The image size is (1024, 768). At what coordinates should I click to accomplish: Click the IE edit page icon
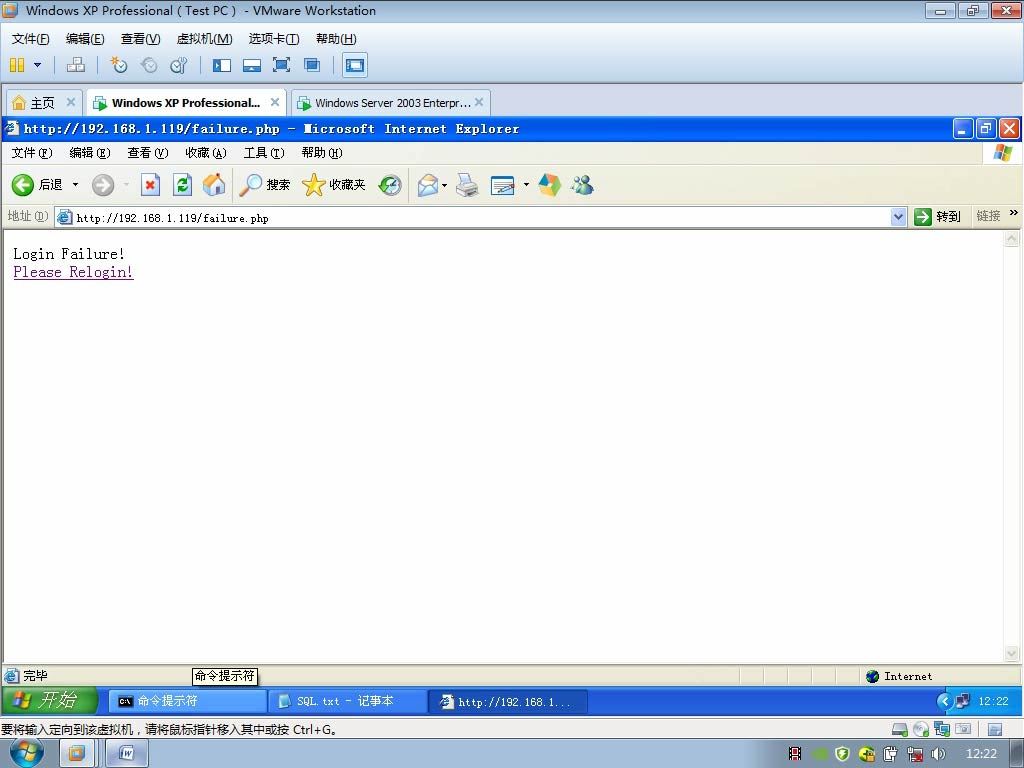pyautogui.click(x=502, y=185)
